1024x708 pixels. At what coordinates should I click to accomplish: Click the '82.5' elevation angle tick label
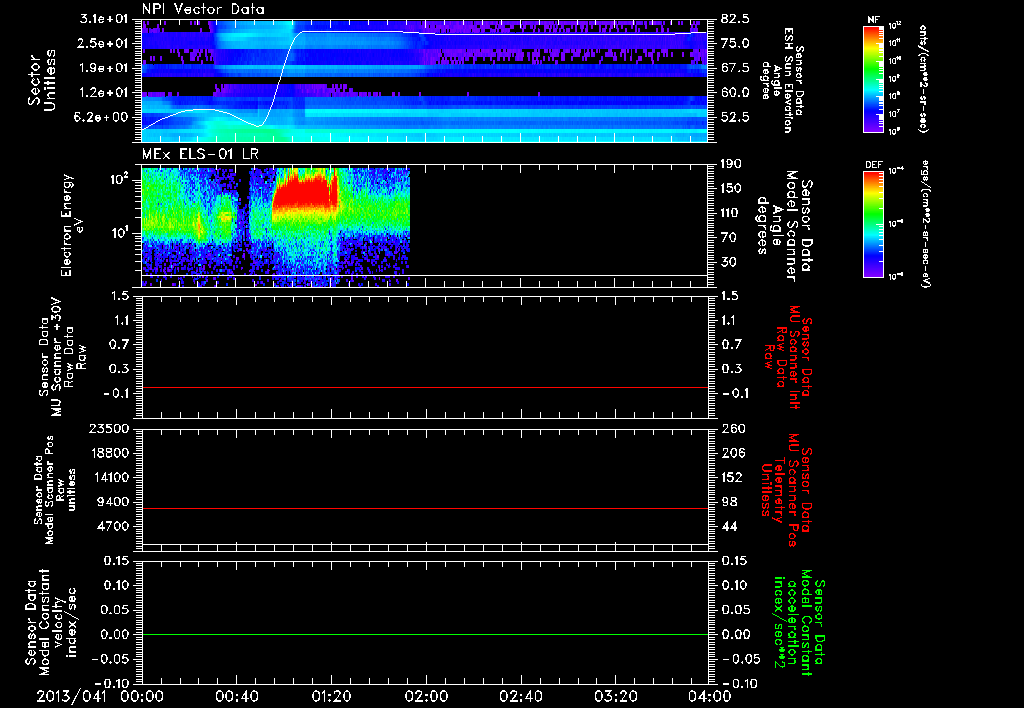point(735,18)
